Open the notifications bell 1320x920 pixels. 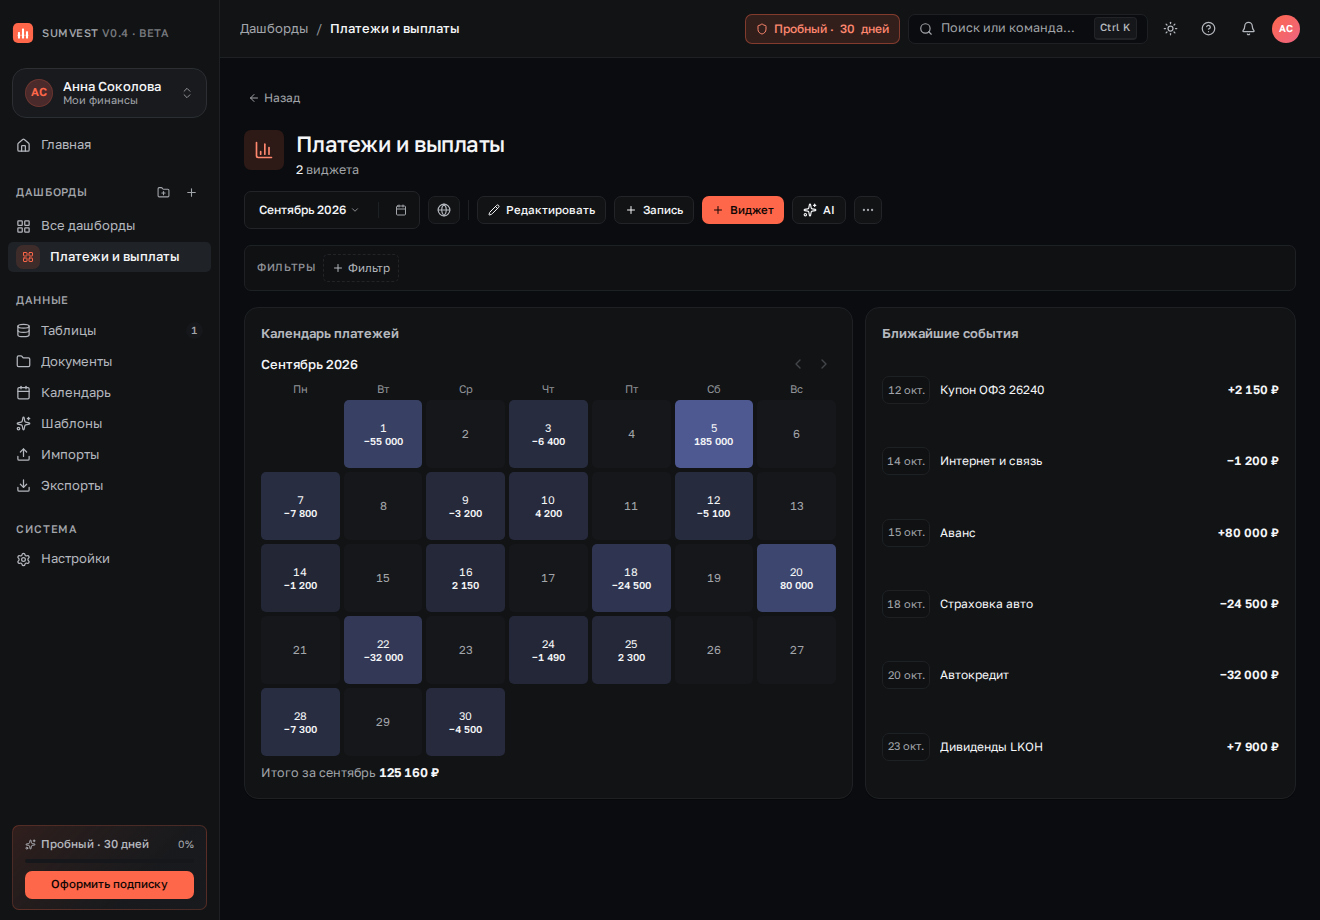[x=1248, y=29]
